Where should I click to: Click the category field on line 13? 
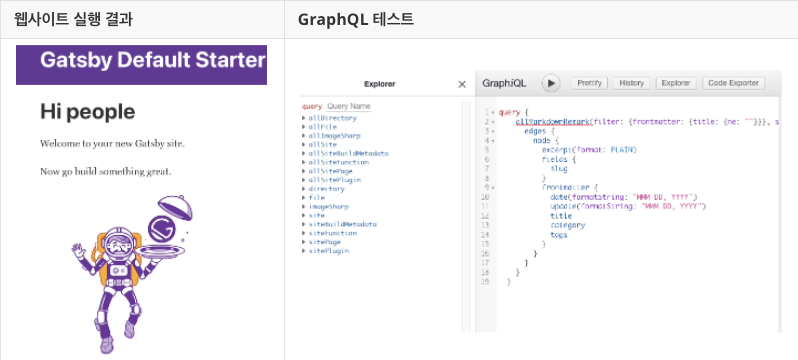click(567, 225)
